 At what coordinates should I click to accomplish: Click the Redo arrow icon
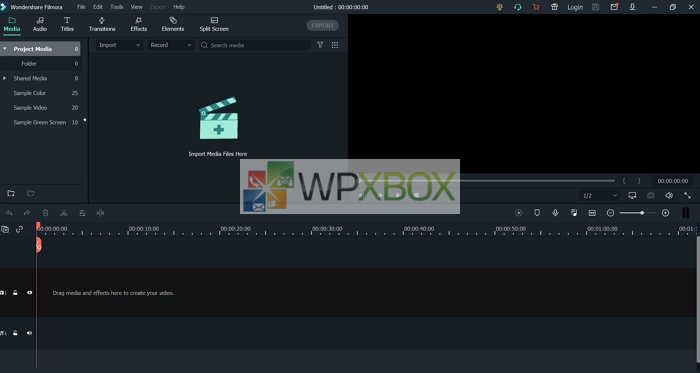(27, 213)
